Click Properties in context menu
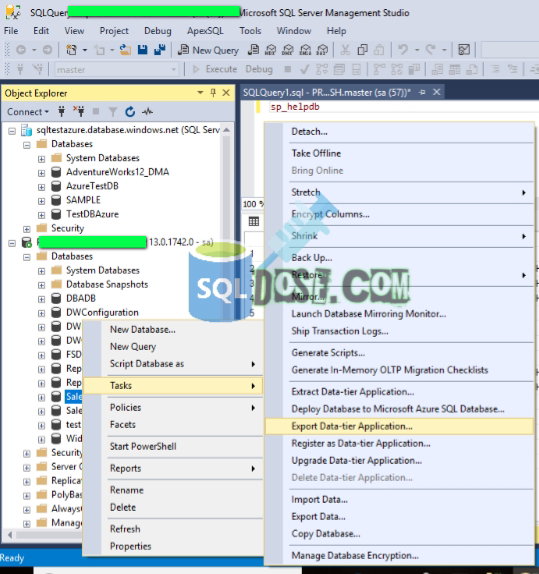This screenshot has height=574, width=539. click(131, 546)
